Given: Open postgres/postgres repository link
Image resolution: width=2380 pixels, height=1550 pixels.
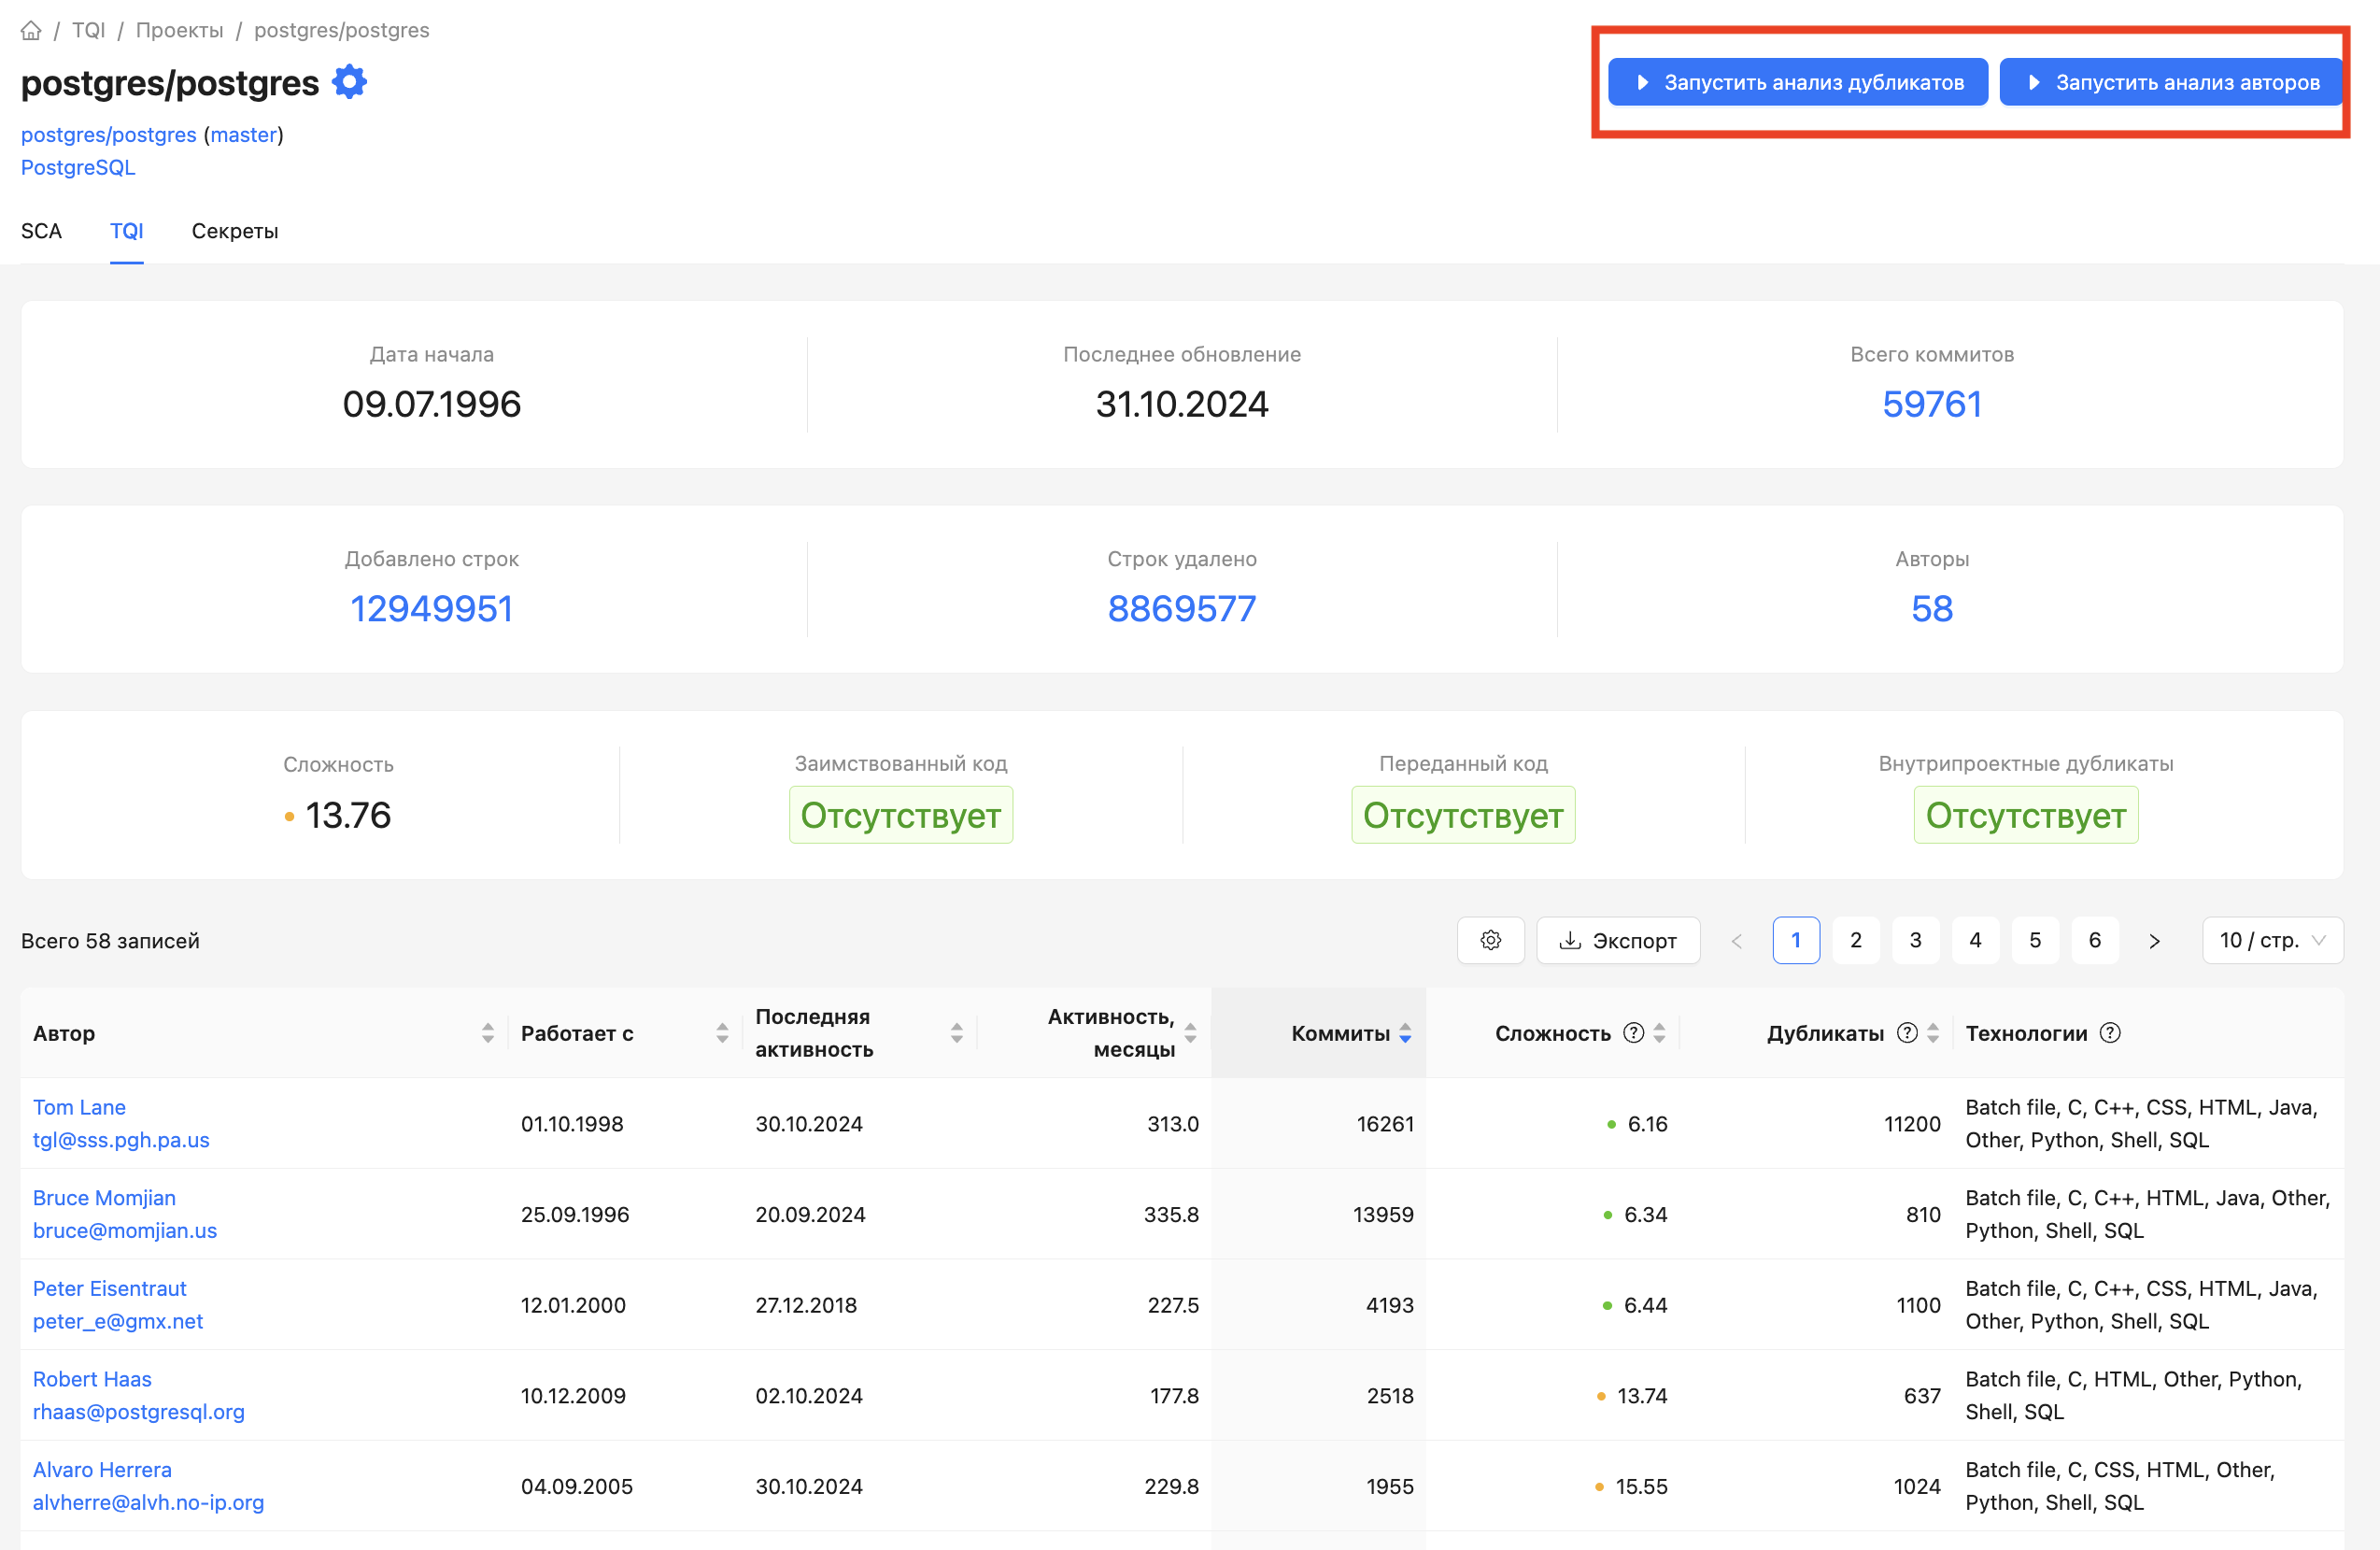Looking at the screenshot, I should point(109,134).
